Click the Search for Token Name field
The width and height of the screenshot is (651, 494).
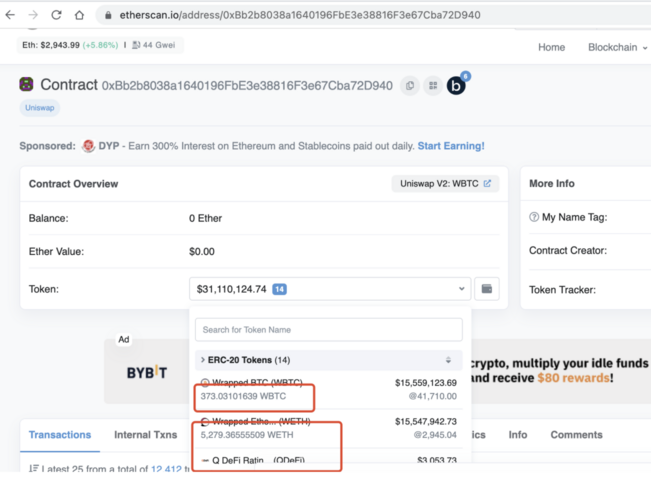[x=328, y=329]
